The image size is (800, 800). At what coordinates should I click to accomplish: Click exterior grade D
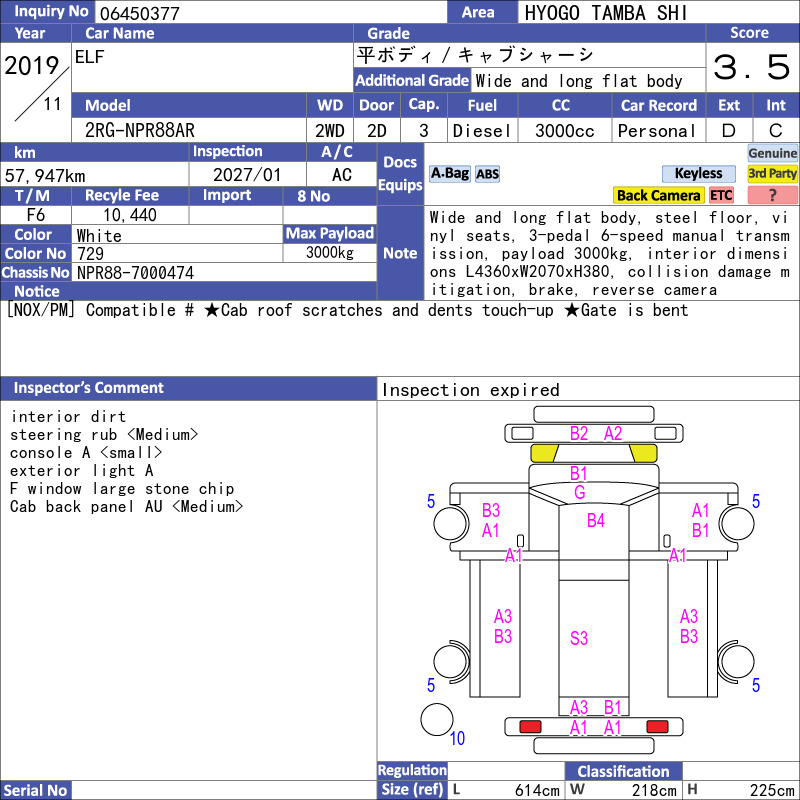coord(729,131)
